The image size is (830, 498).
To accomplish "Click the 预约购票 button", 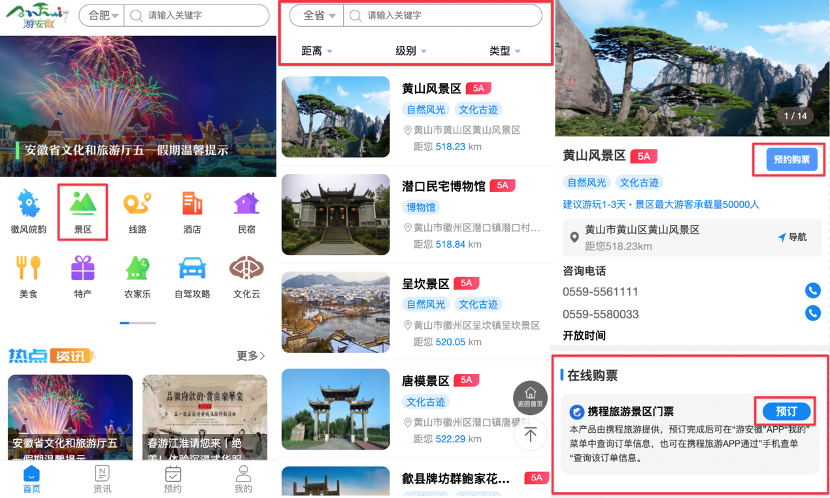I will (791, 159).
